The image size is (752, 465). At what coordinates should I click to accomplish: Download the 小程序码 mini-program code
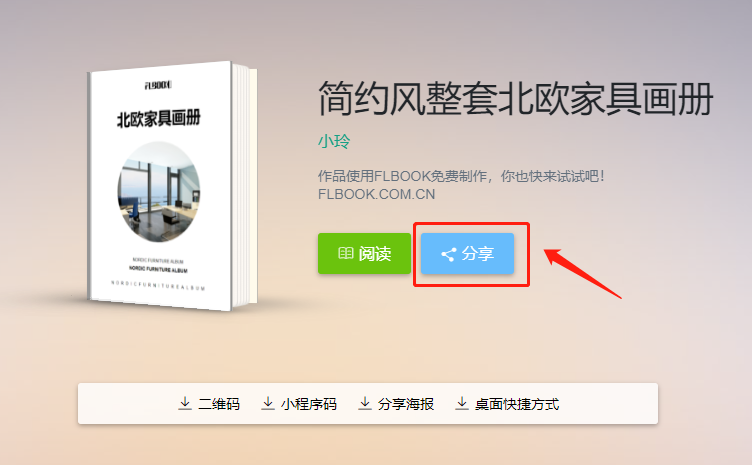(x=309, y=404)
